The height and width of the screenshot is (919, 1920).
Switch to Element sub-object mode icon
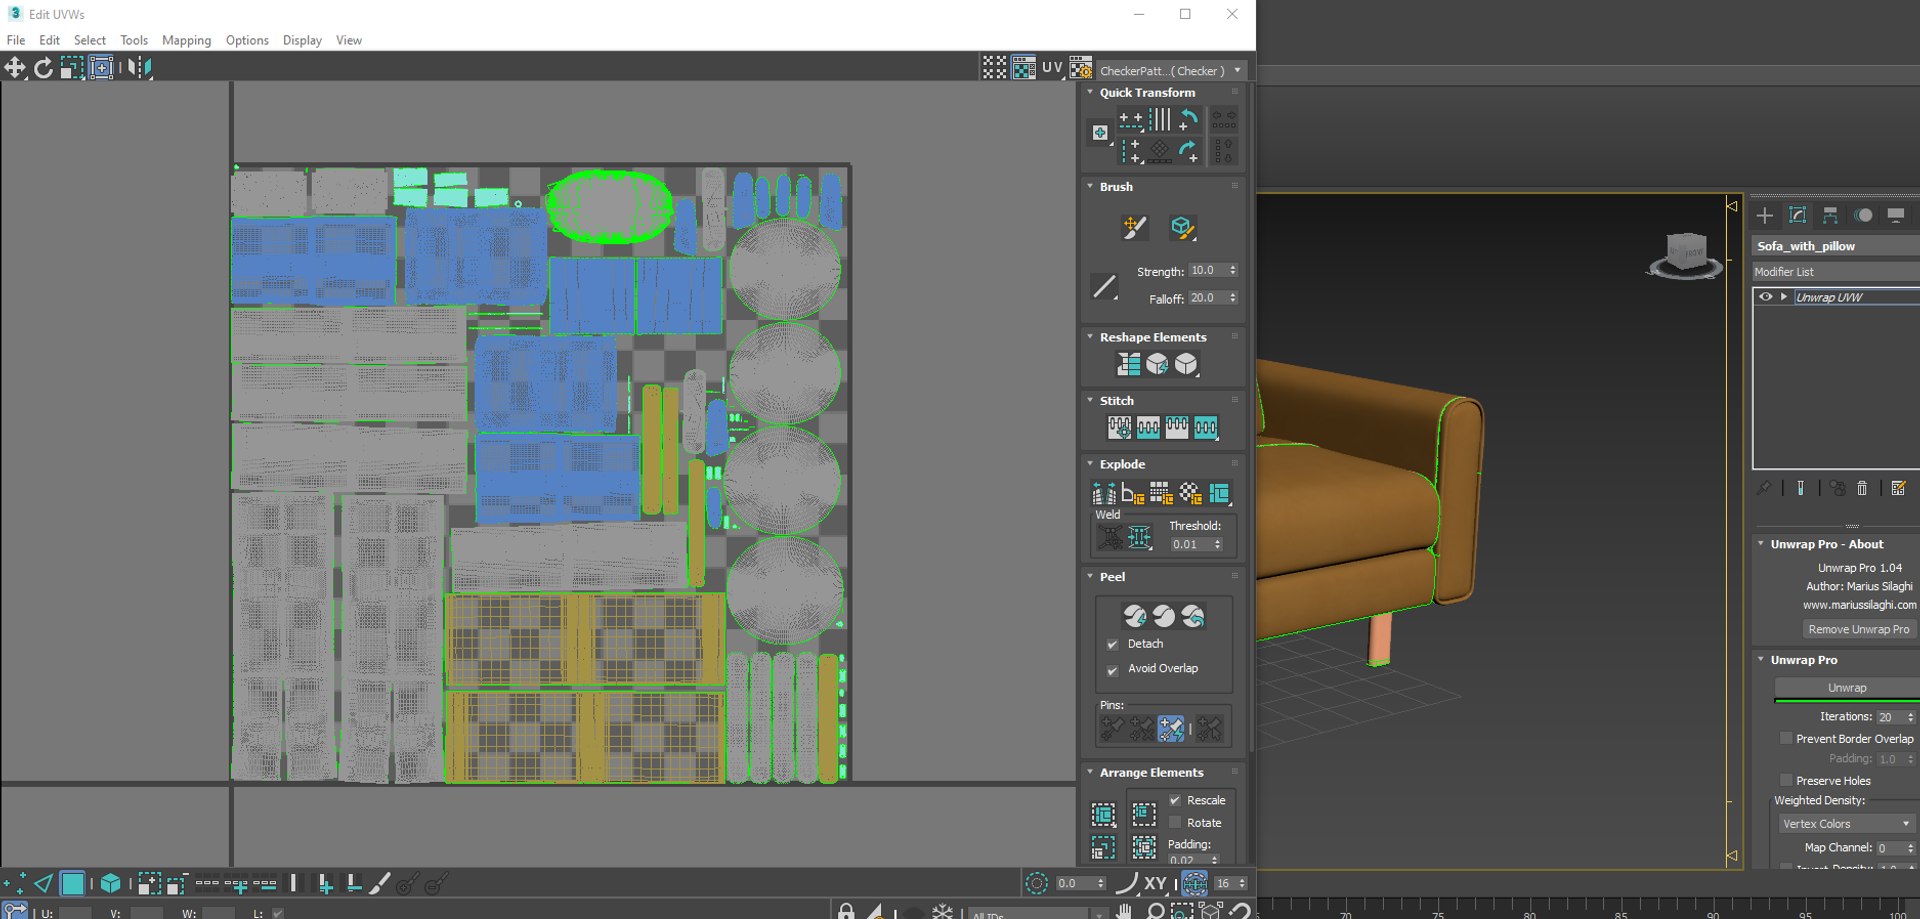click(110, 883)
